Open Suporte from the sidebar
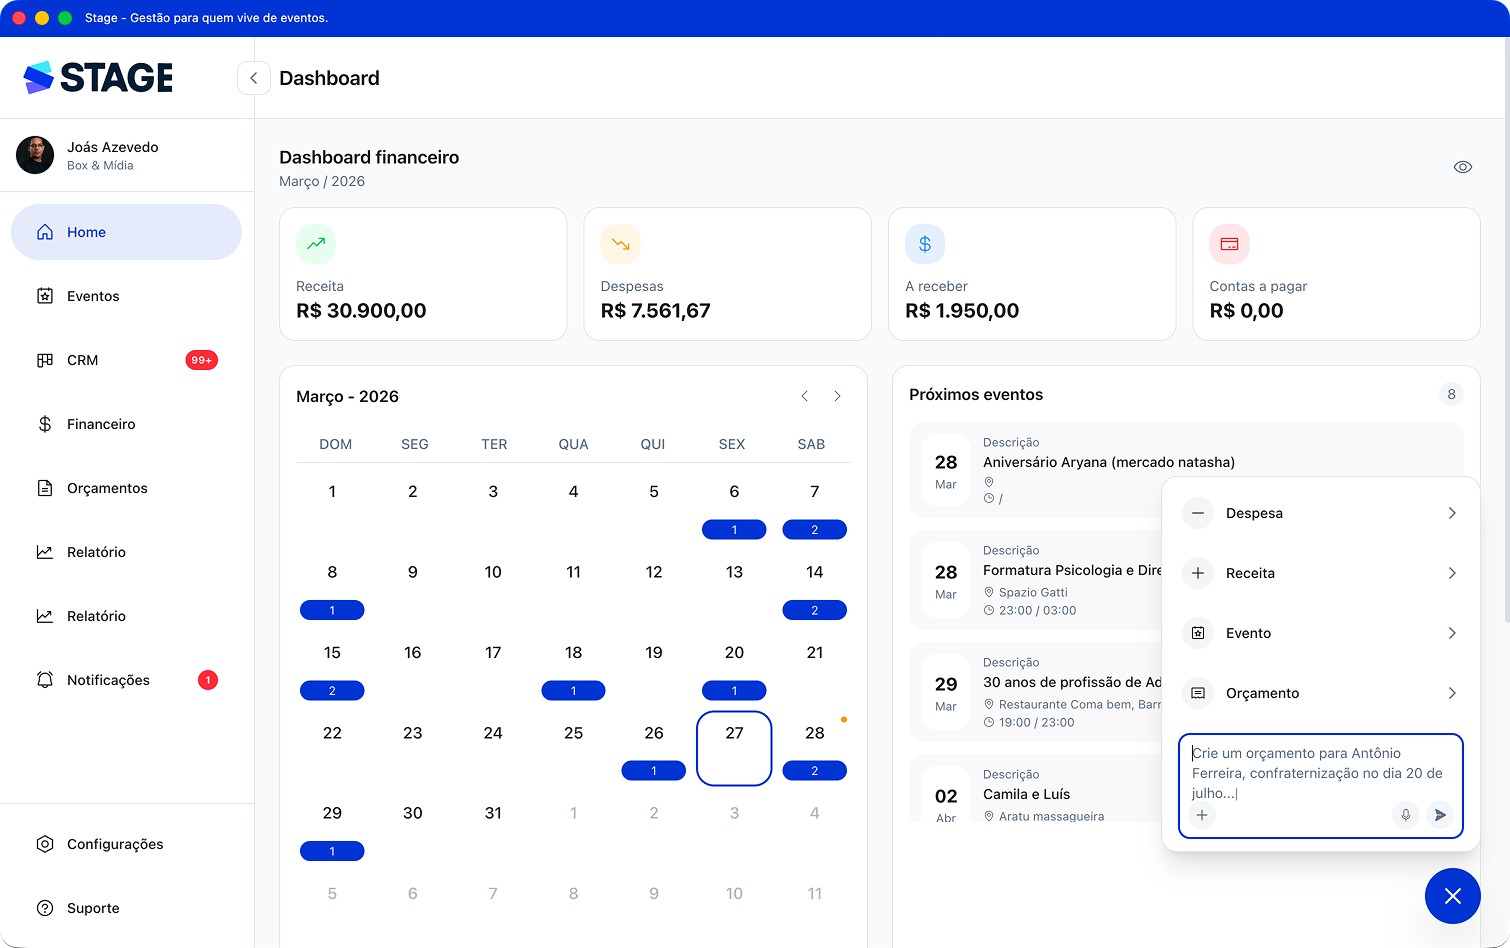Screen dimensions: 1510x948 [x=92, y=908]
